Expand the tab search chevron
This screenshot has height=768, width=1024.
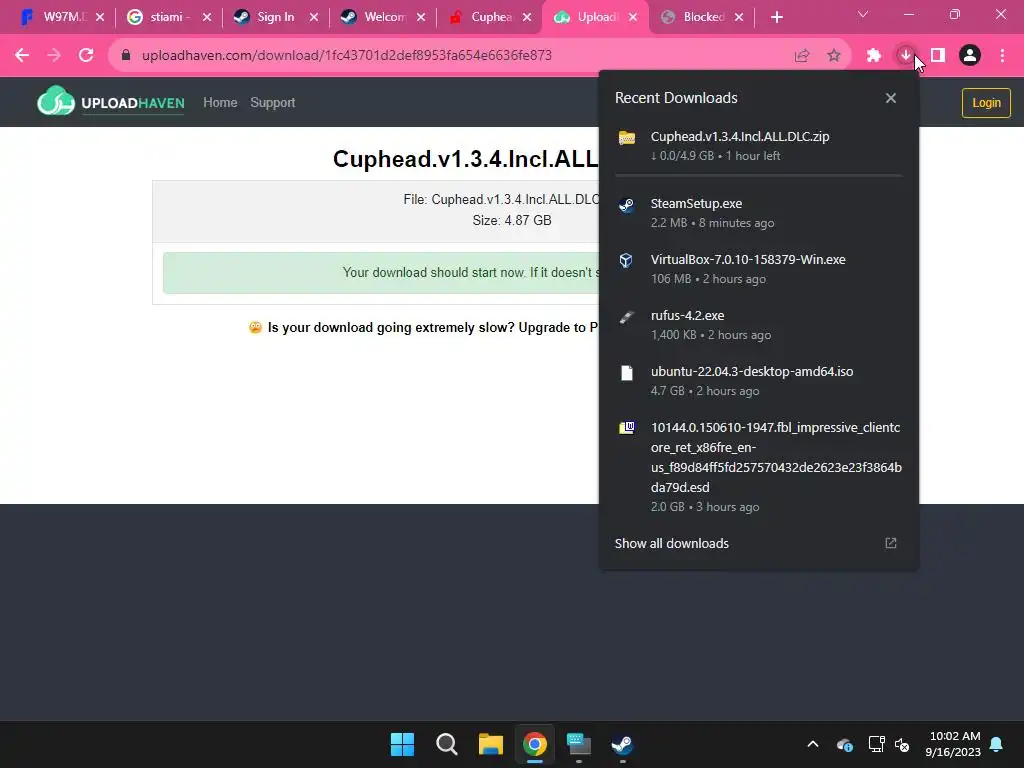863,14
